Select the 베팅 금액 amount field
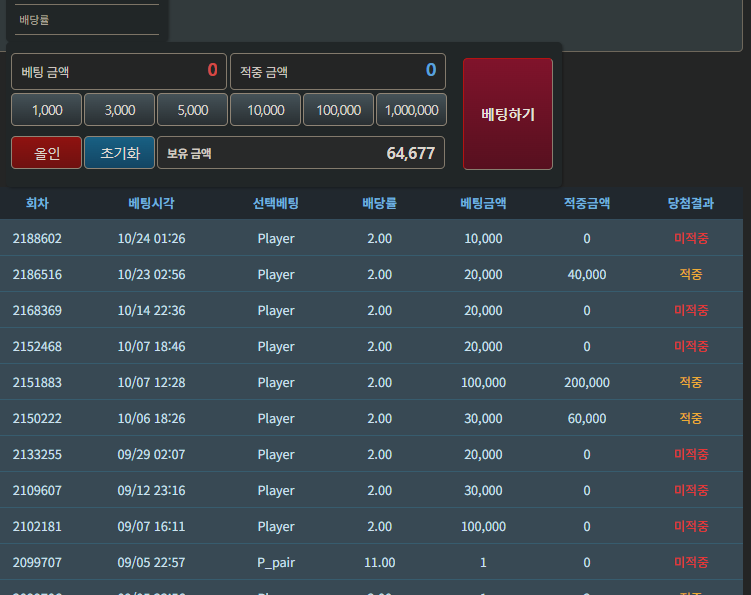 click(x=119, y=71)
